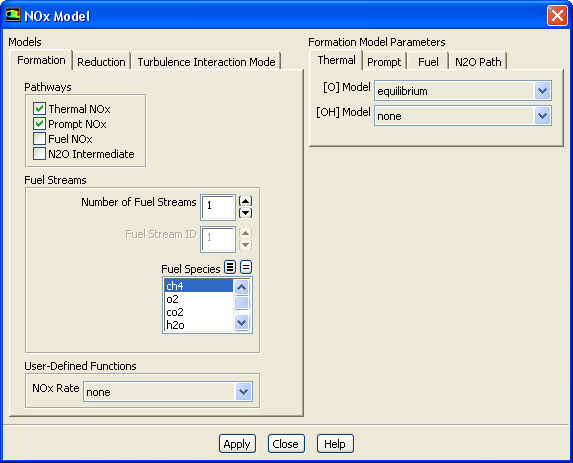
Task: Click the Fuel Species list scroll-up arrow
Action: pyautogui.click(x=241, y=287)
